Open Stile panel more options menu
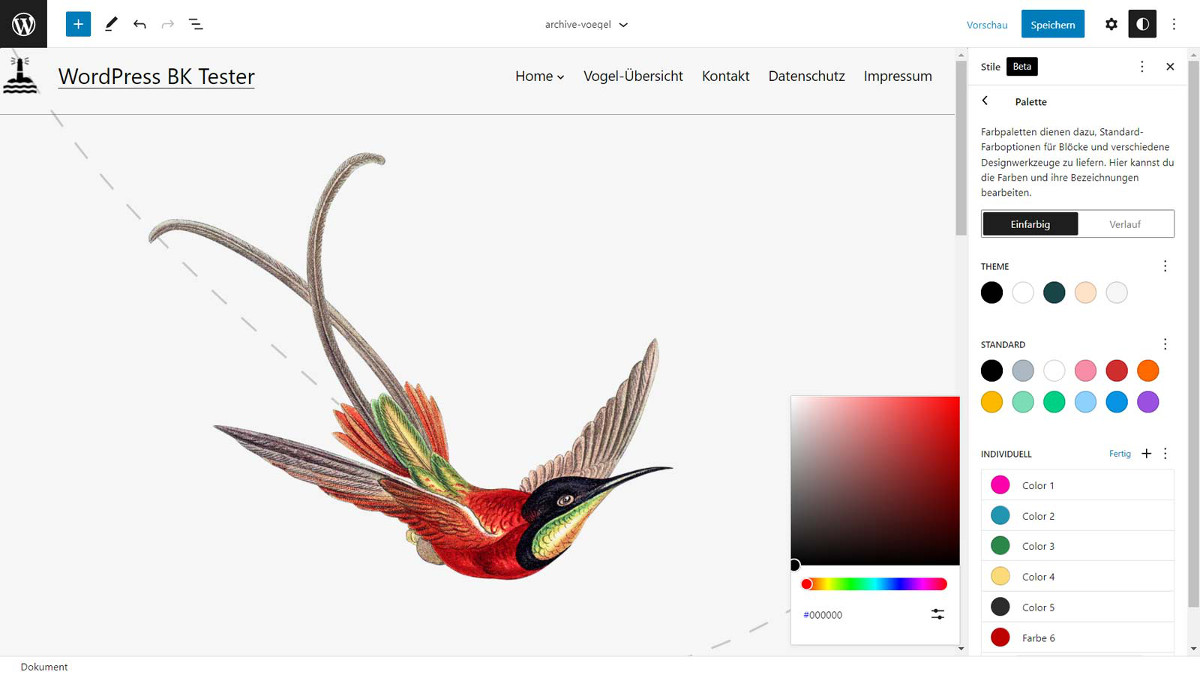The image size is (1200, 675). tap(1142, 67)
